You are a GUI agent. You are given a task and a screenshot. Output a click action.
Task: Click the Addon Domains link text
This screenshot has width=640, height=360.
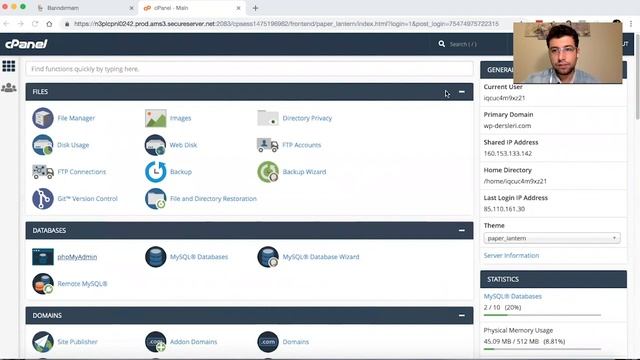tap(193, 342)
